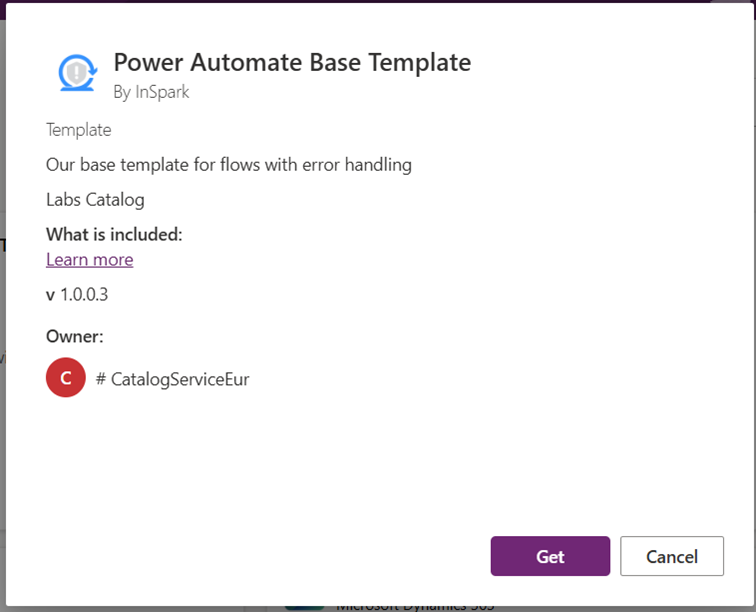Cancel the template dialog
This screenshot has width=756, height=612.
point(672,556)
